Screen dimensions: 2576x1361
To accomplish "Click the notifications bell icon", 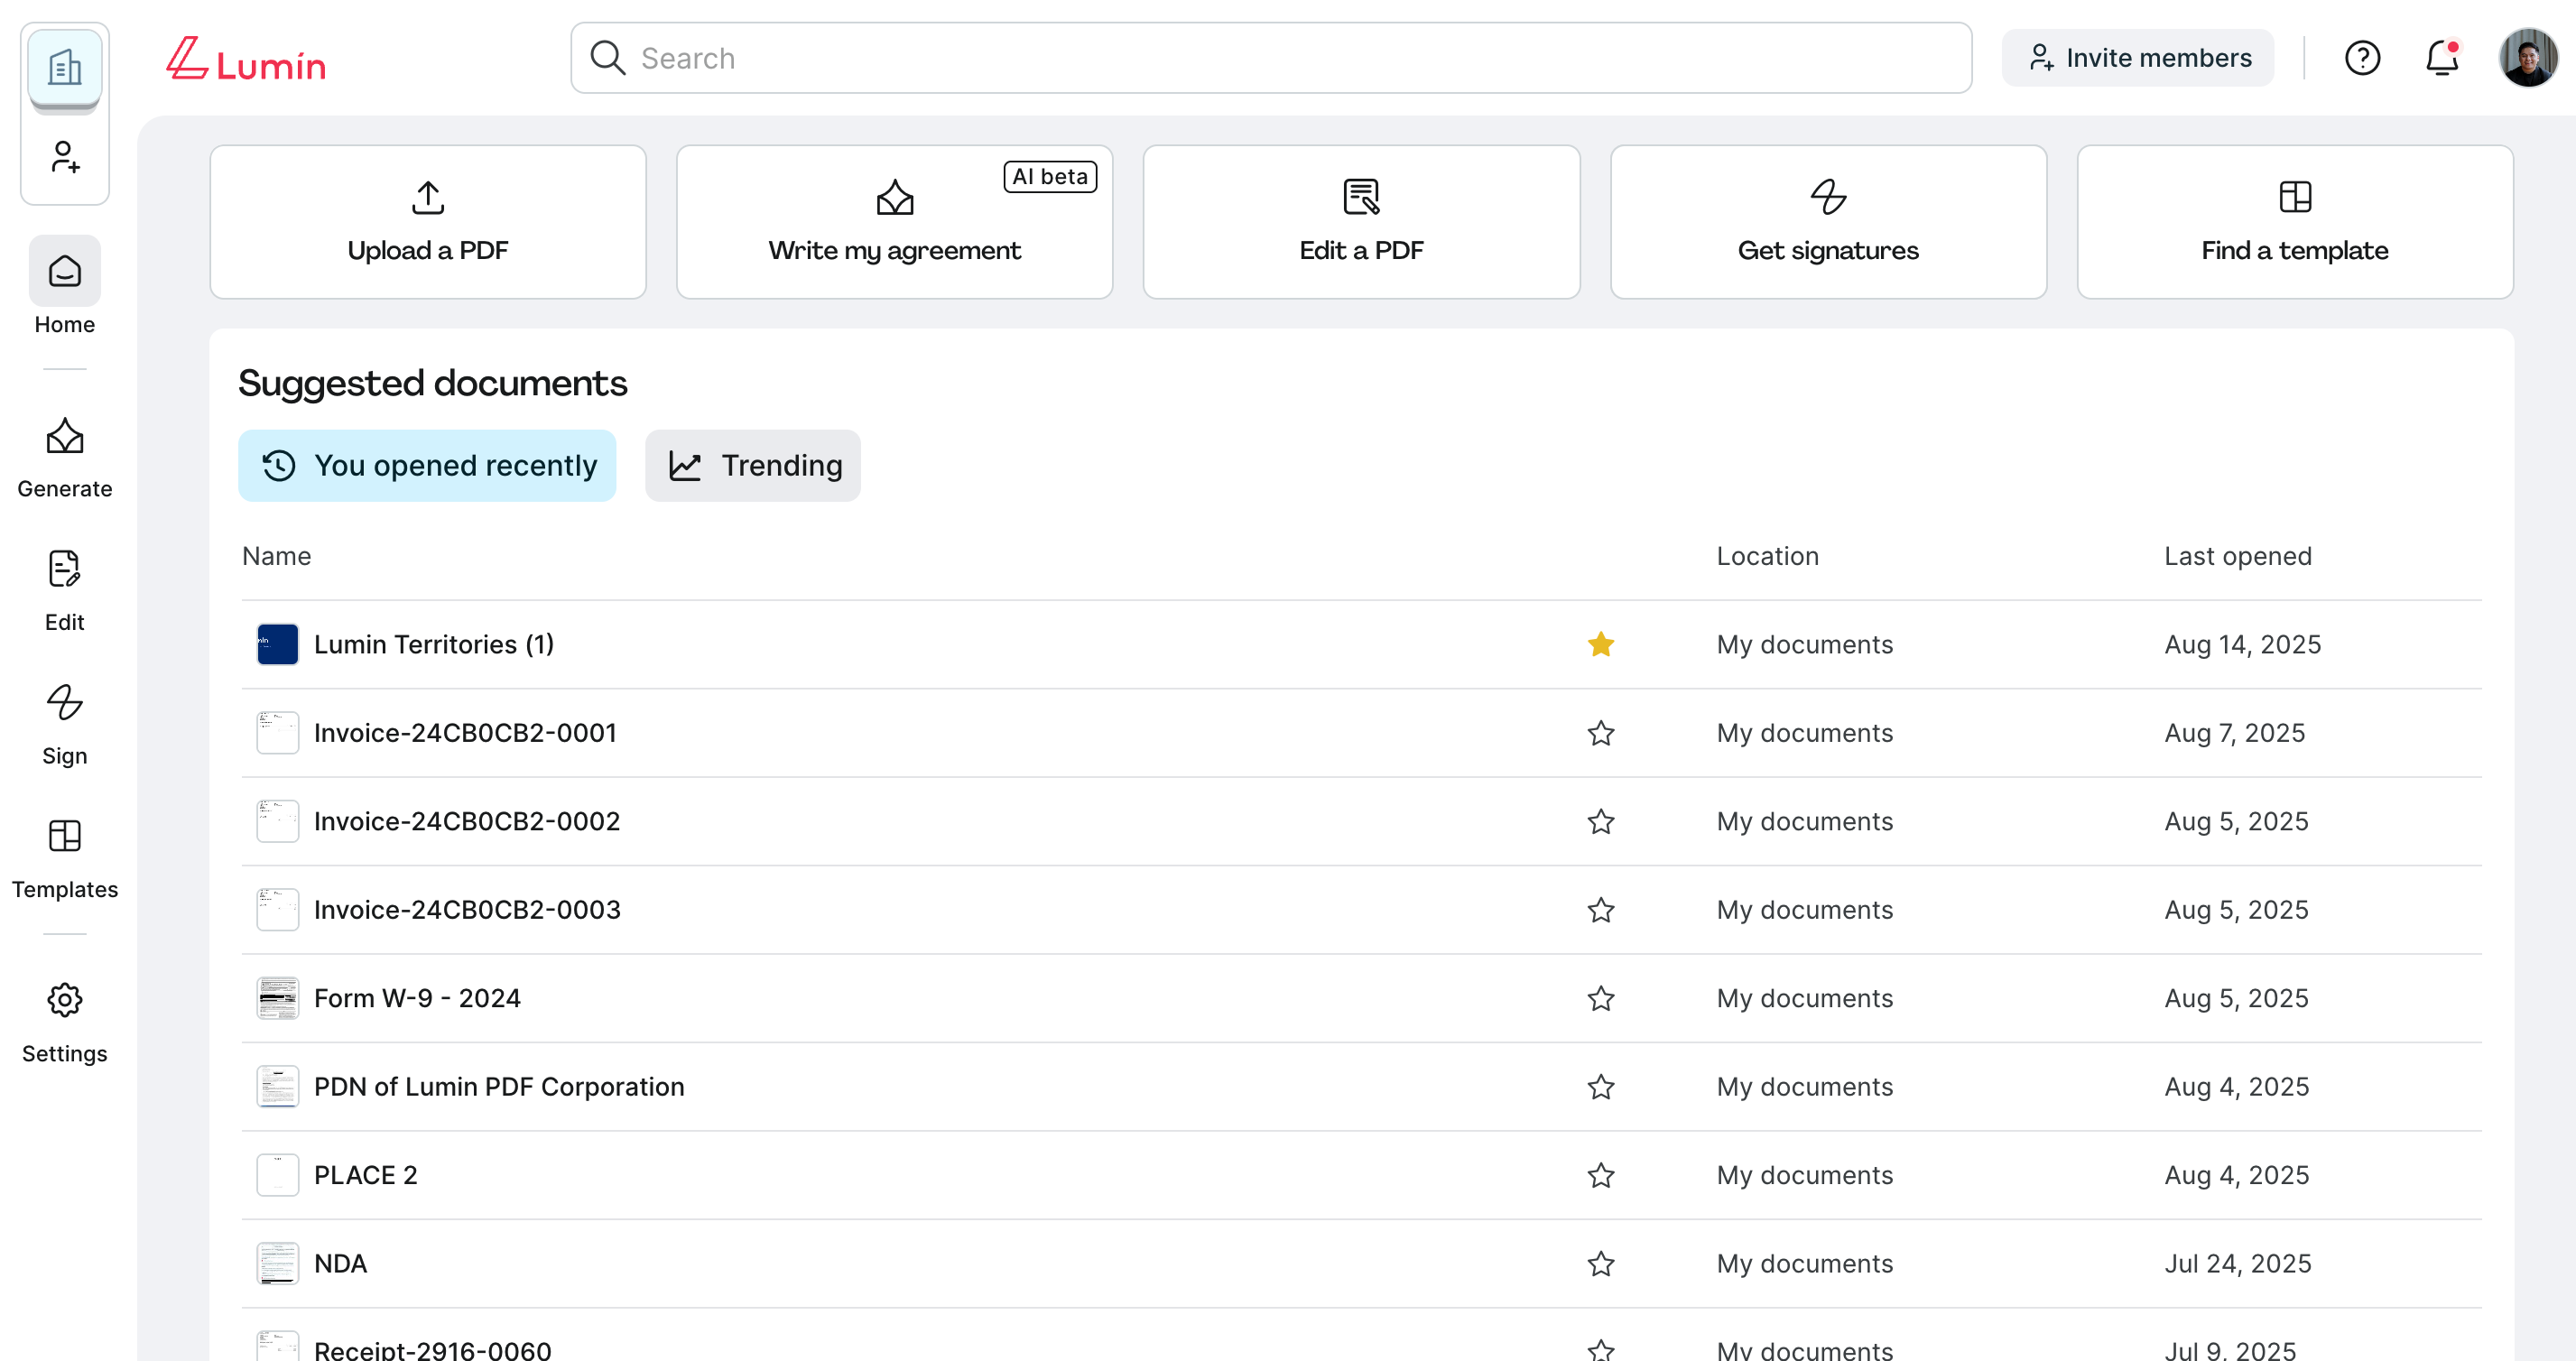I will 2443,57.
